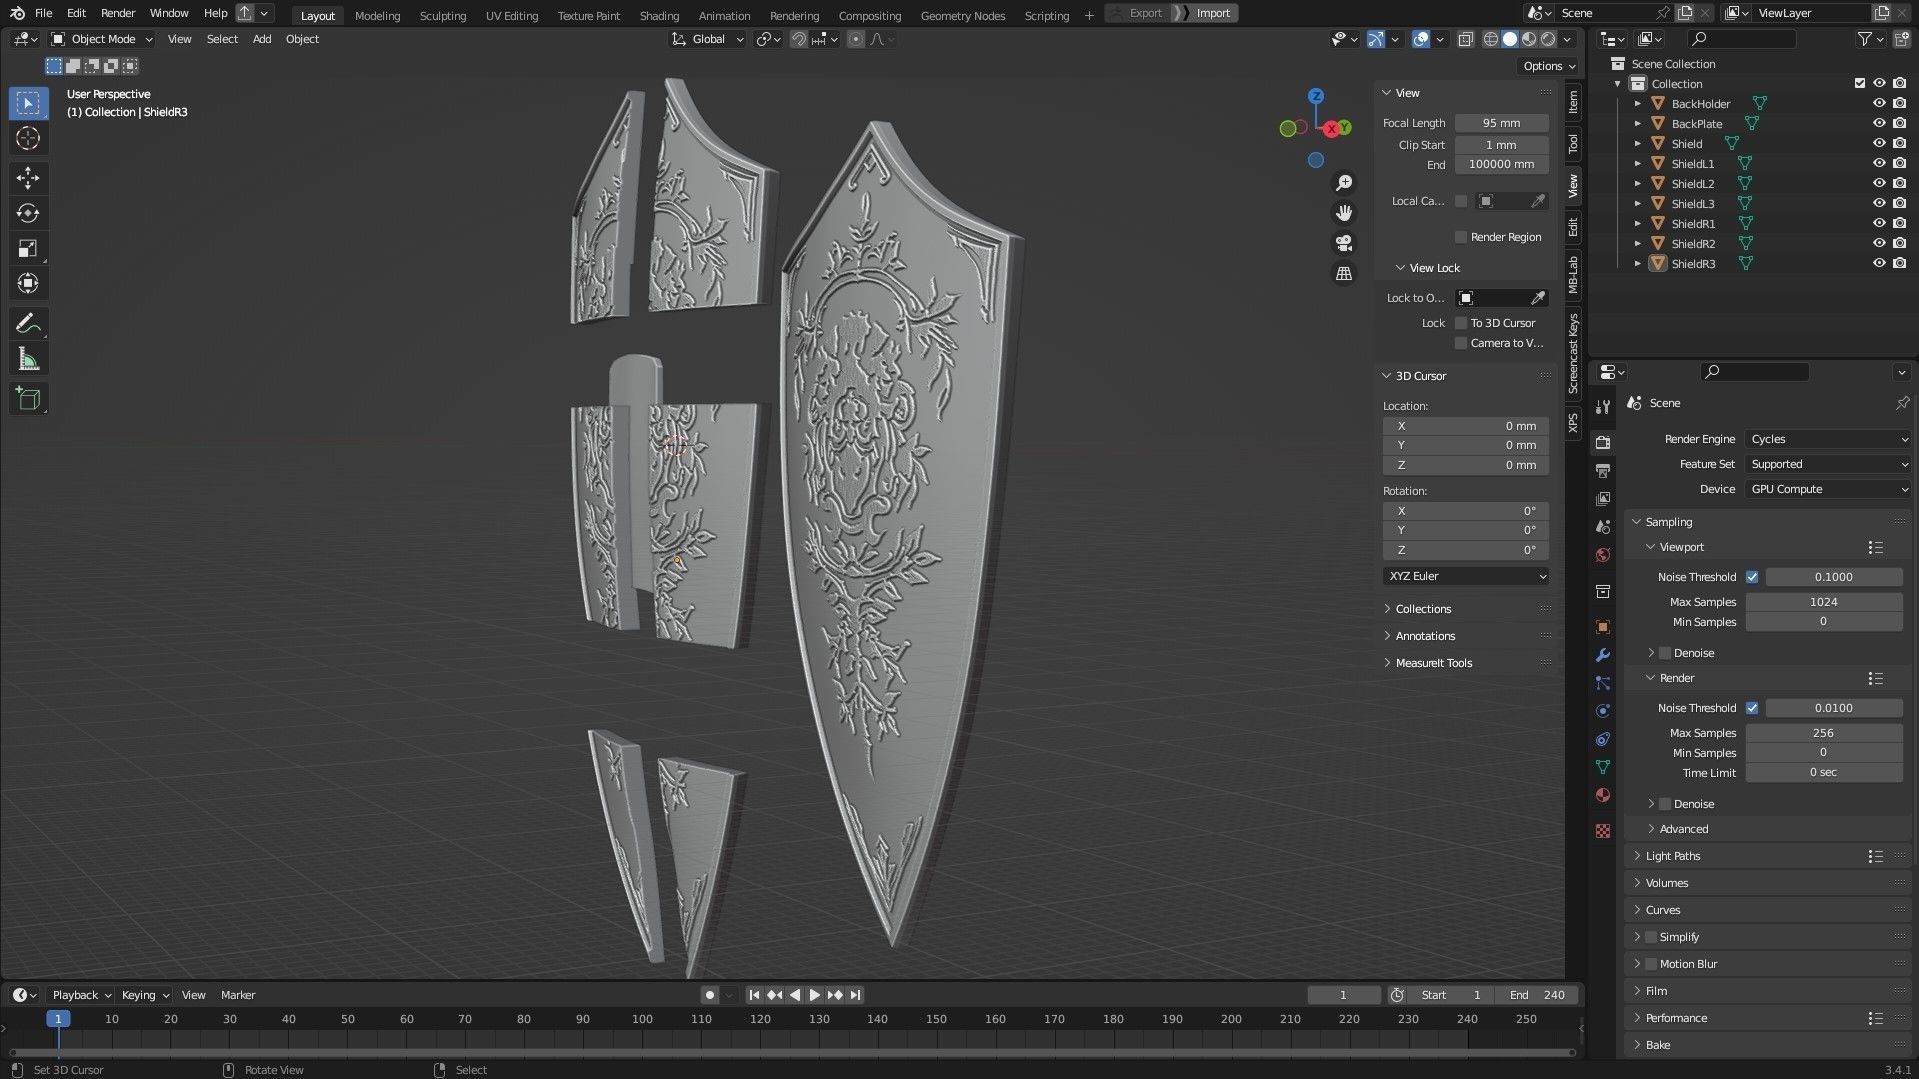The height and width of the screenshot is (1079, 1919).
Task: Activate the Rotate tool
Action: 28,213
